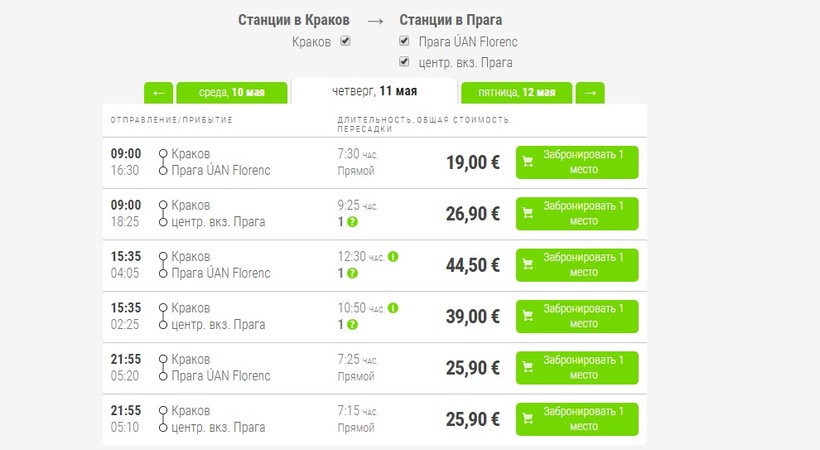This screenshot has width=820, height=450.
Task: Click the transfer help icon on the 44,50 € trip
Action: (353, 273)
